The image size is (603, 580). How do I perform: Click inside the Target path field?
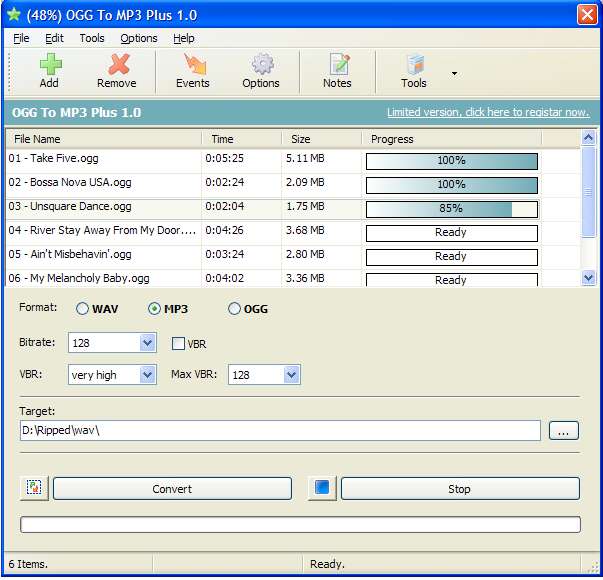click(280, 430)
